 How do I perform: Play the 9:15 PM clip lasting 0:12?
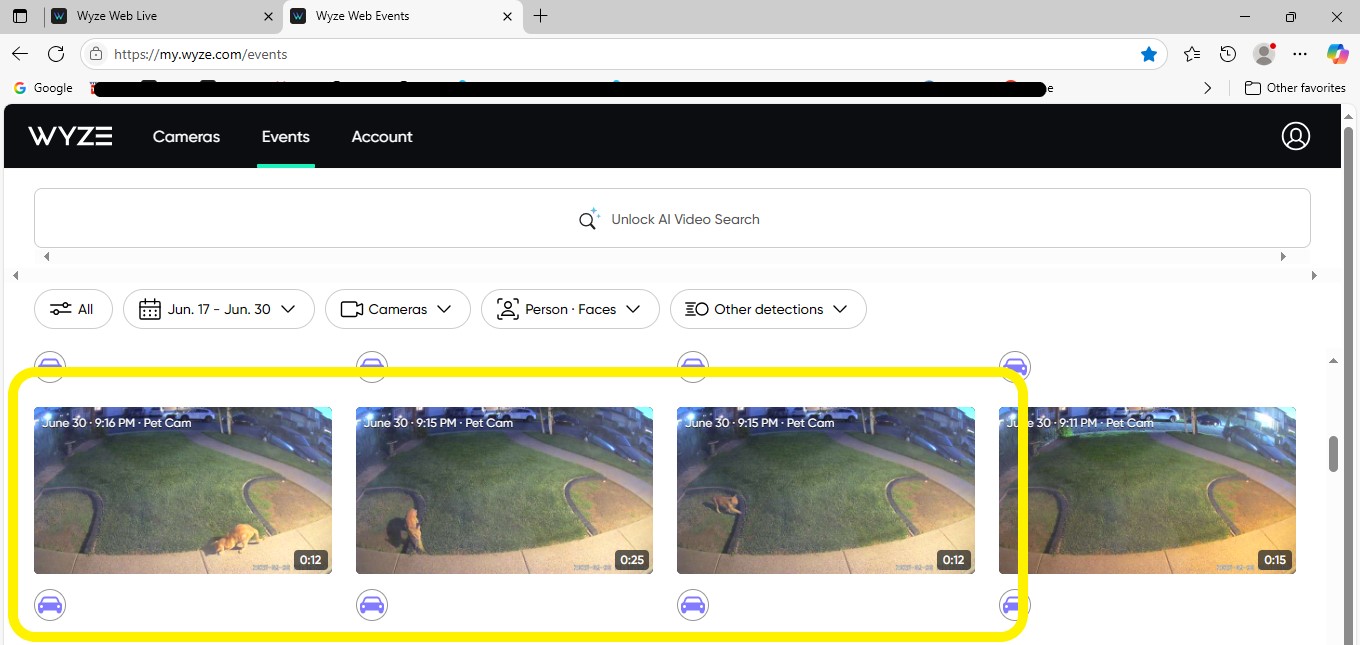click(826, 490)
